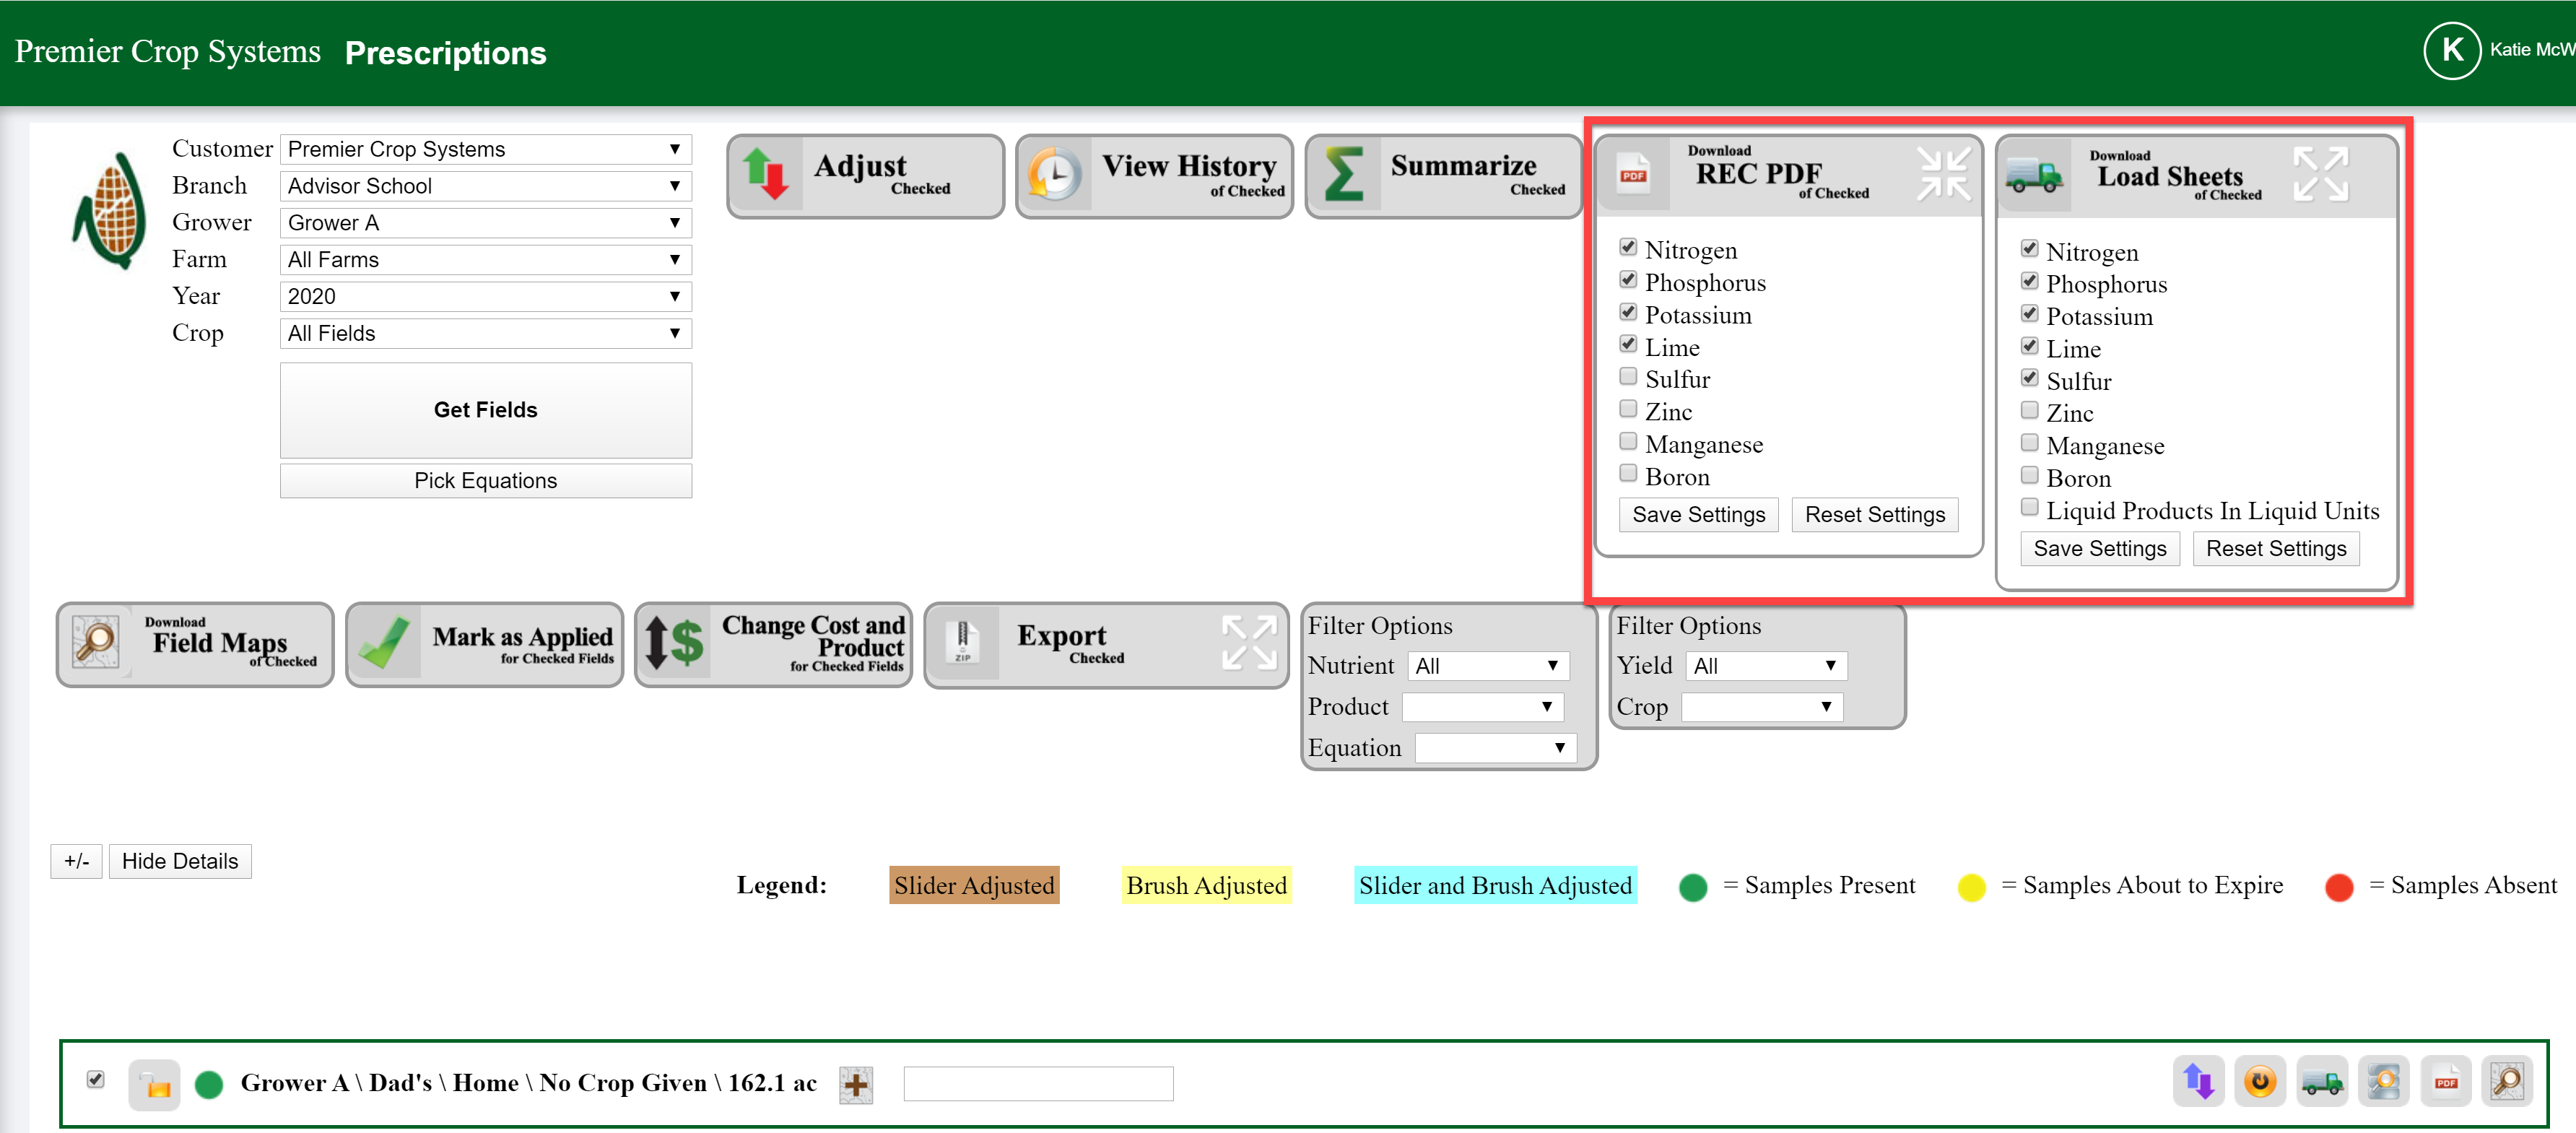Viewport: 2576px width, 1133px height.
Task: Download Field Maps of Checked
Action: pos(194,644)
